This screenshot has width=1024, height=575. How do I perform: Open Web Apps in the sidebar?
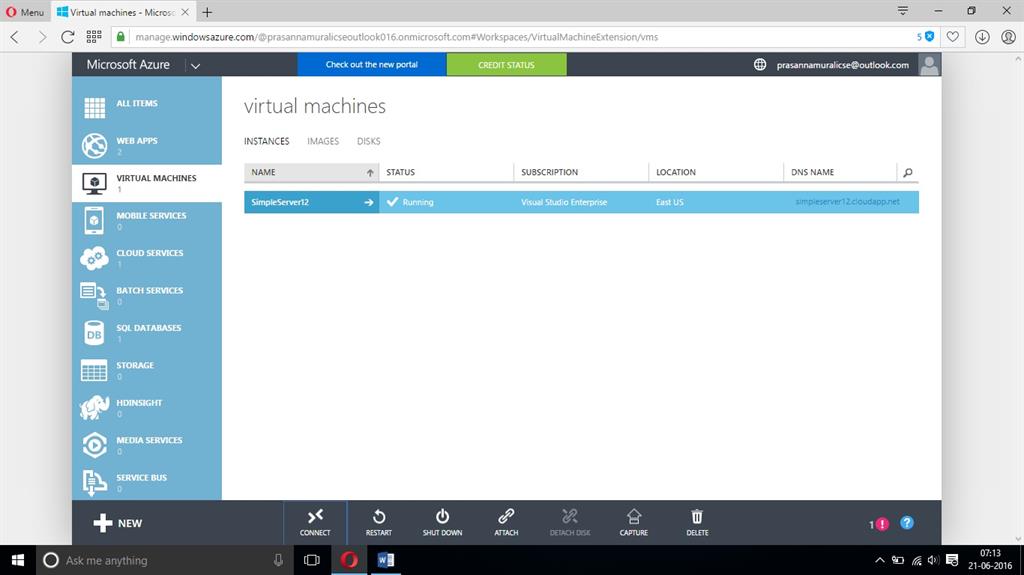(x=147, y=145)
